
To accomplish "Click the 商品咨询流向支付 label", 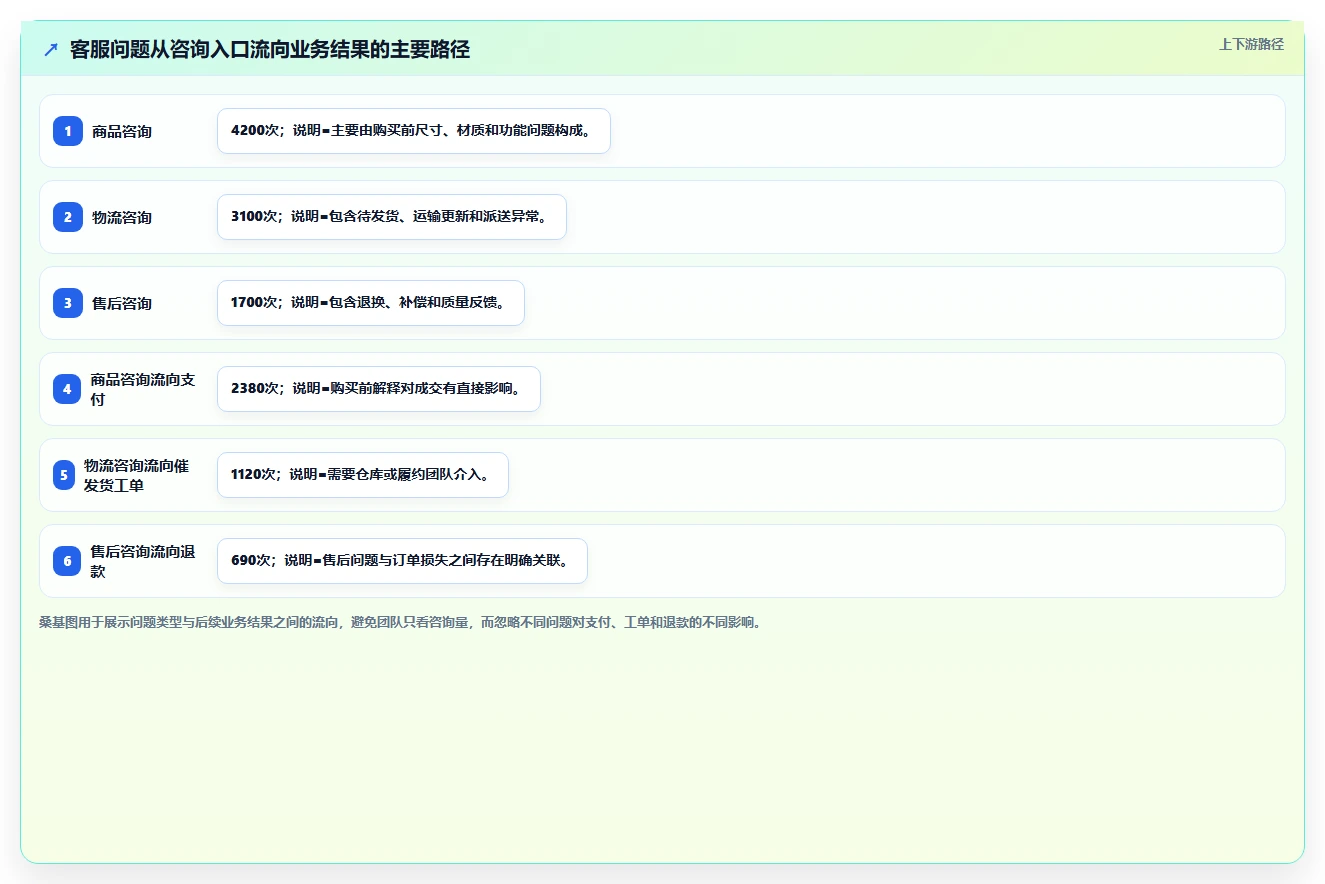I will click(143, 389).
